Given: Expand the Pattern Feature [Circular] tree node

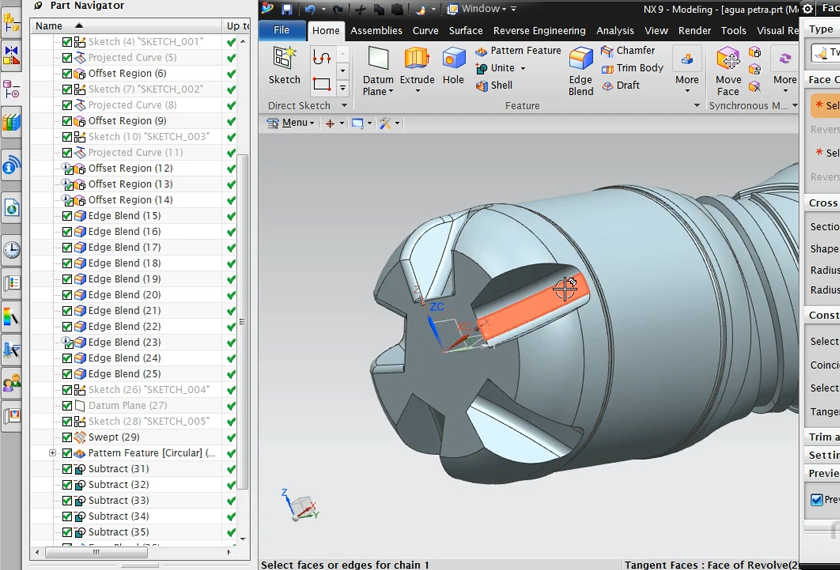Looking at the screenshot, I should point(52,453).
